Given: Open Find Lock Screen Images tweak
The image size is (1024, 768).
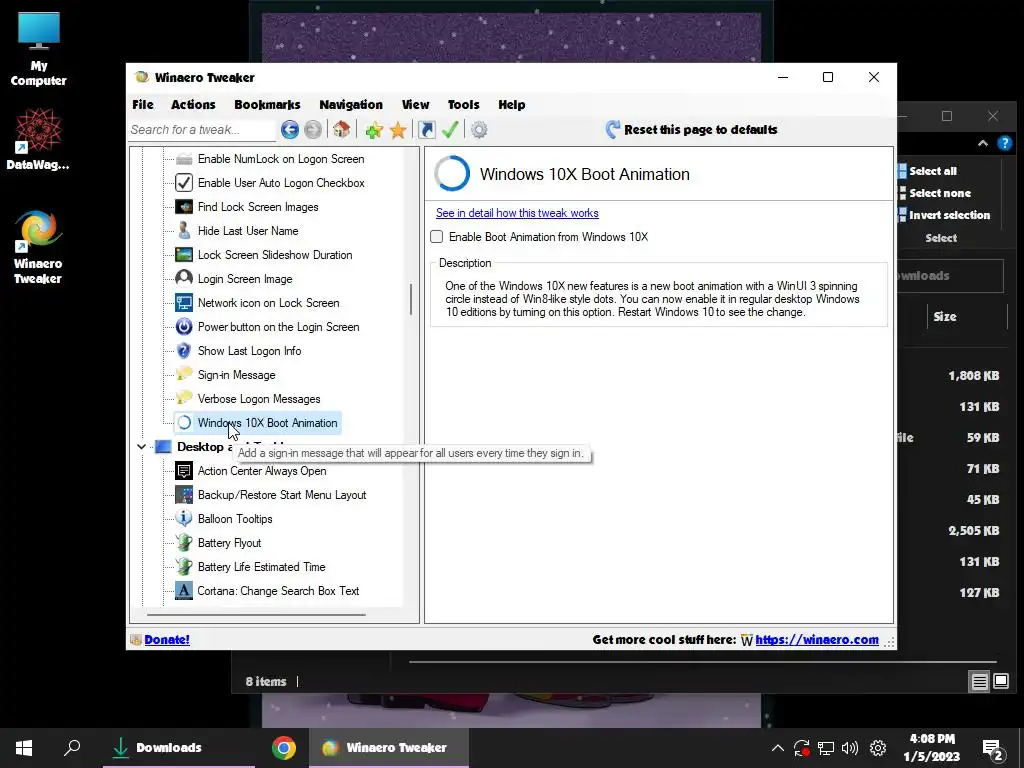Looking at the screenshot, I should [258, 207].
